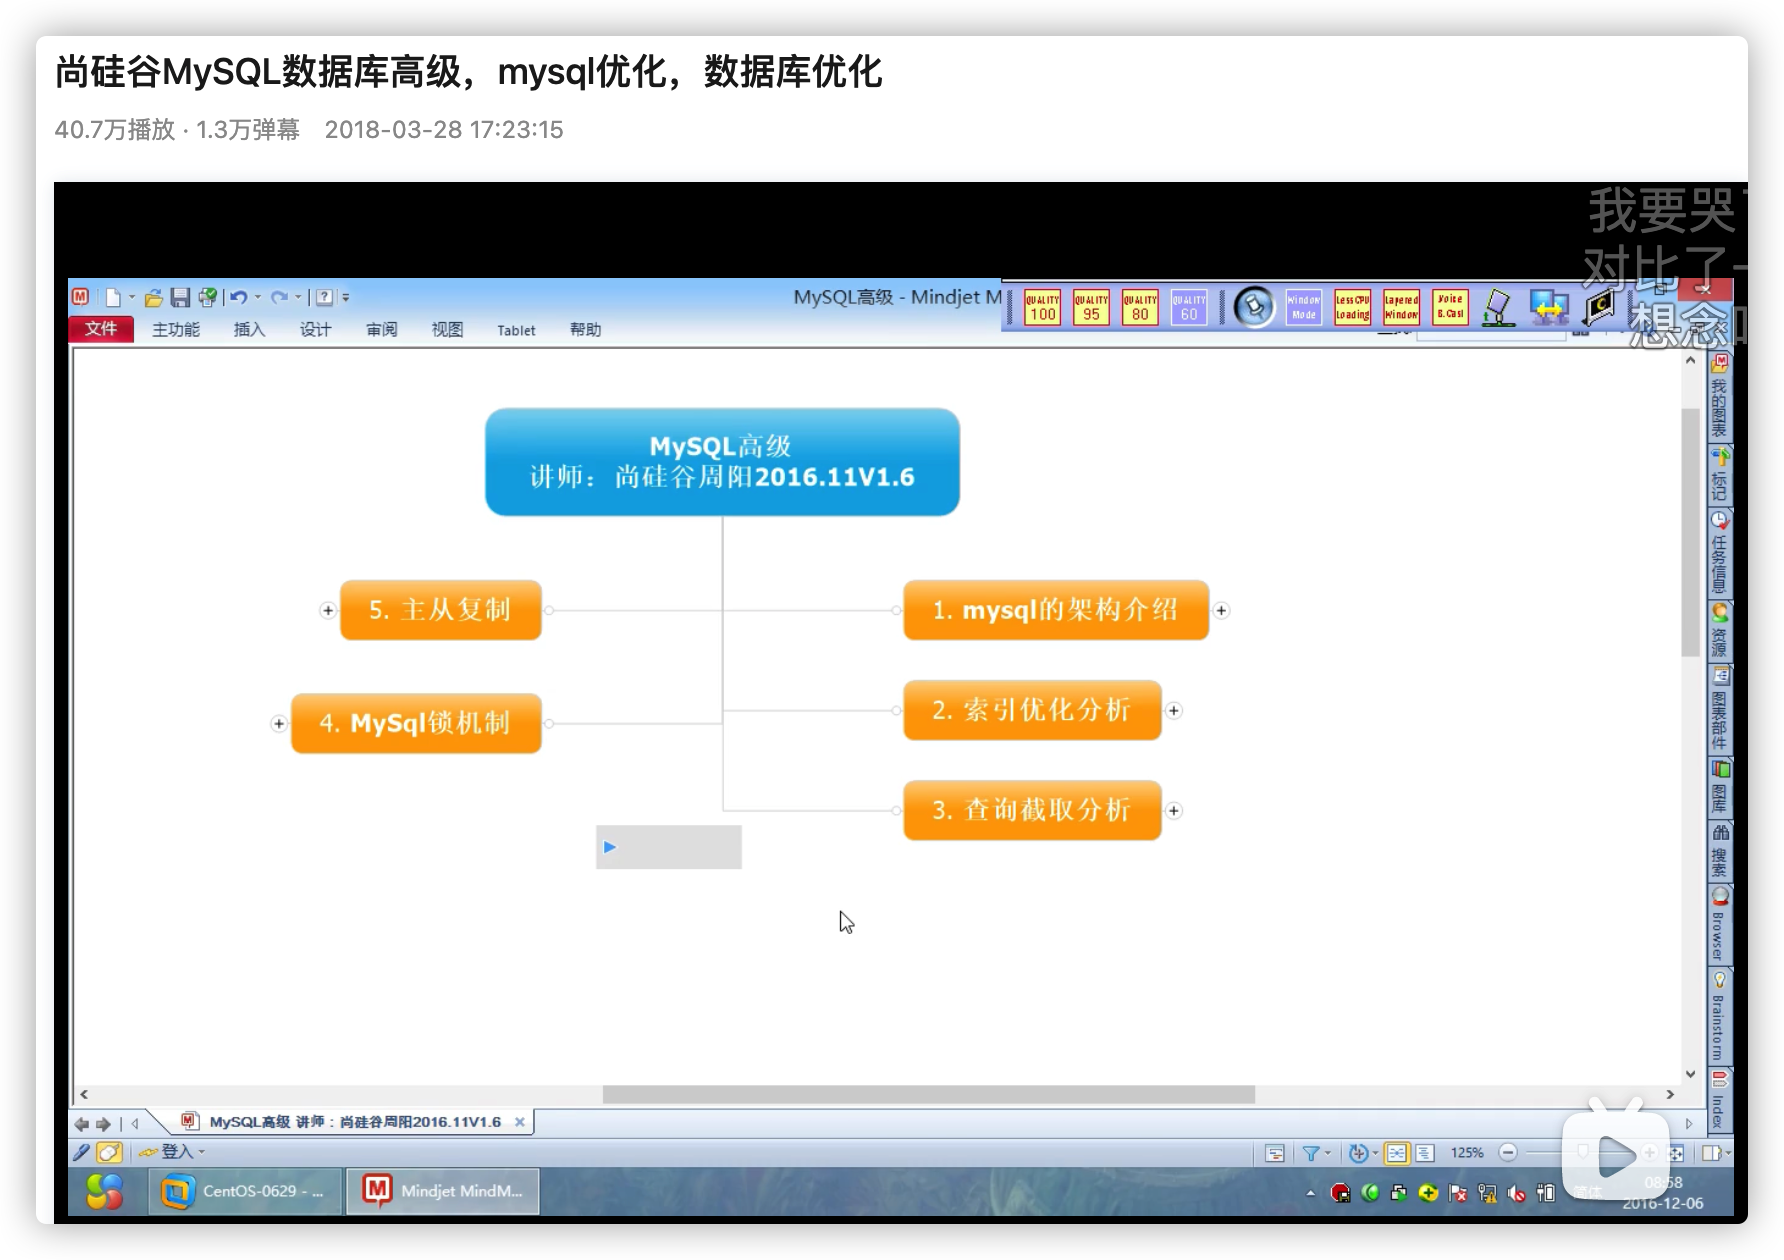Open the 文件 file menu tab
1784x1260 pixels.
101,329
